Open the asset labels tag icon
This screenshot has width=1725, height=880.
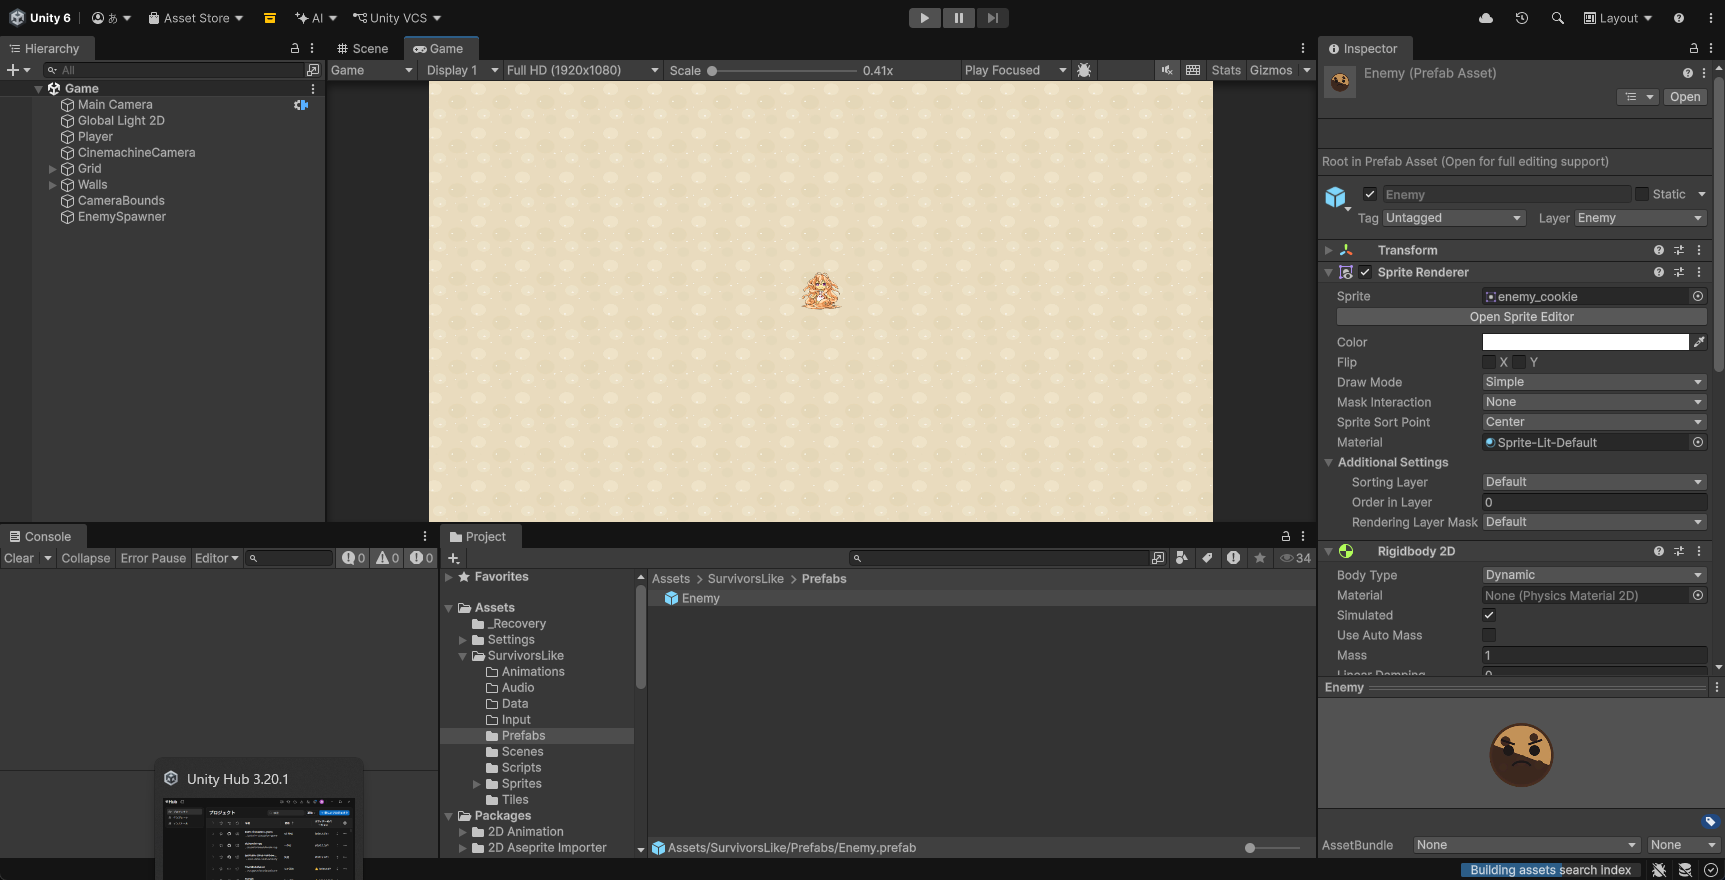click(1710, 821)
